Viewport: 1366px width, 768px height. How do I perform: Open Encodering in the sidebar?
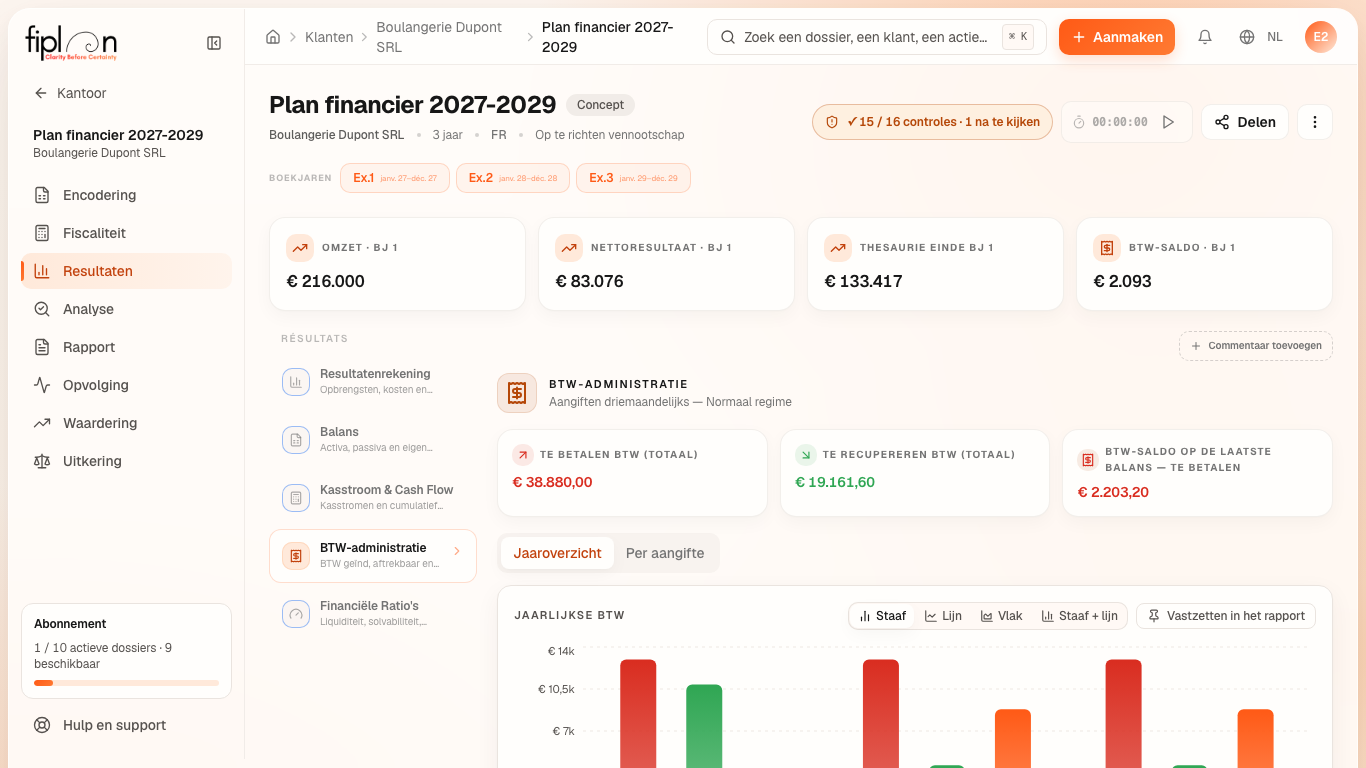[x=126, y=195]
